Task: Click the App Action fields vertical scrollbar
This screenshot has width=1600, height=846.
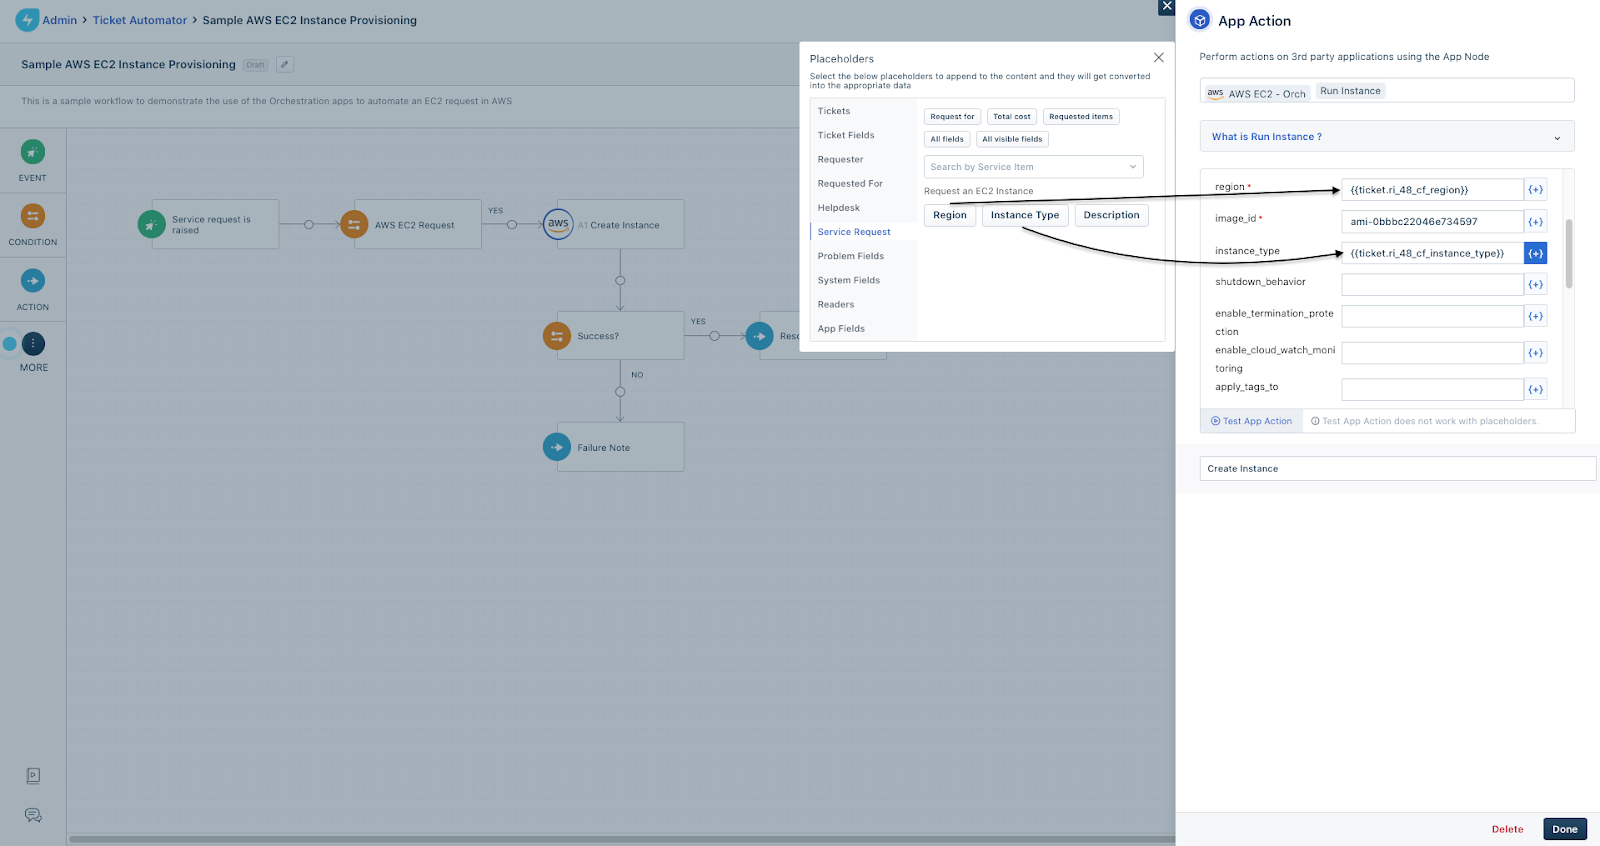Action: 1569,253
